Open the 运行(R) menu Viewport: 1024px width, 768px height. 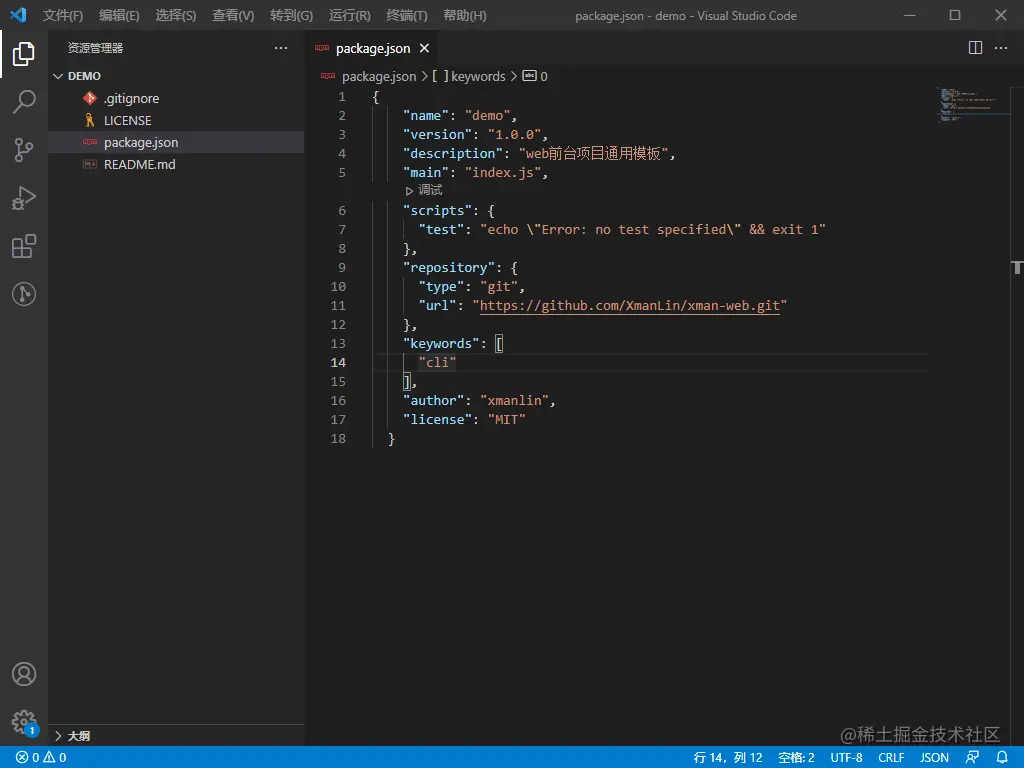pos(349,15)
